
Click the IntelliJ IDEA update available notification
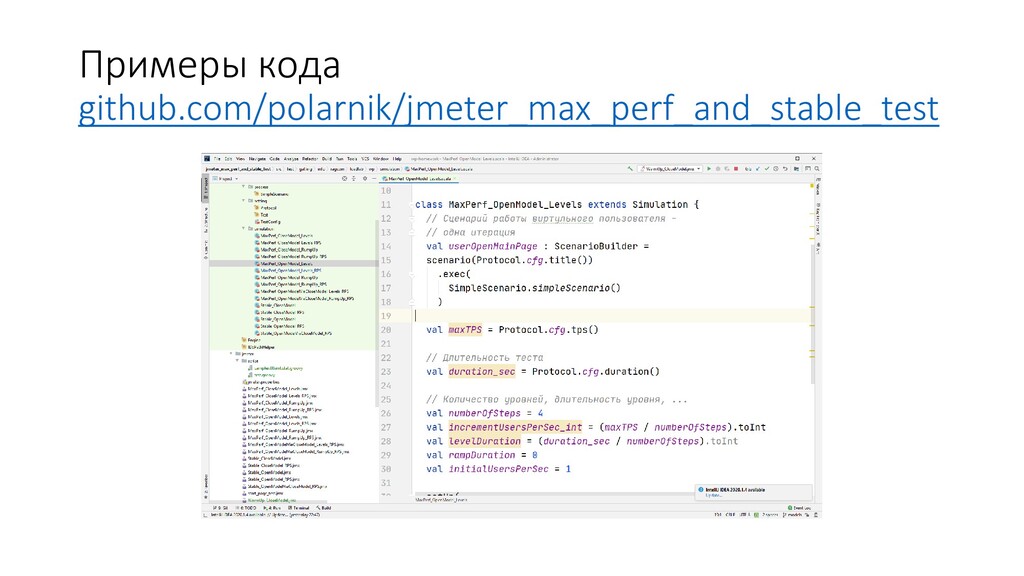pos(754,492)
